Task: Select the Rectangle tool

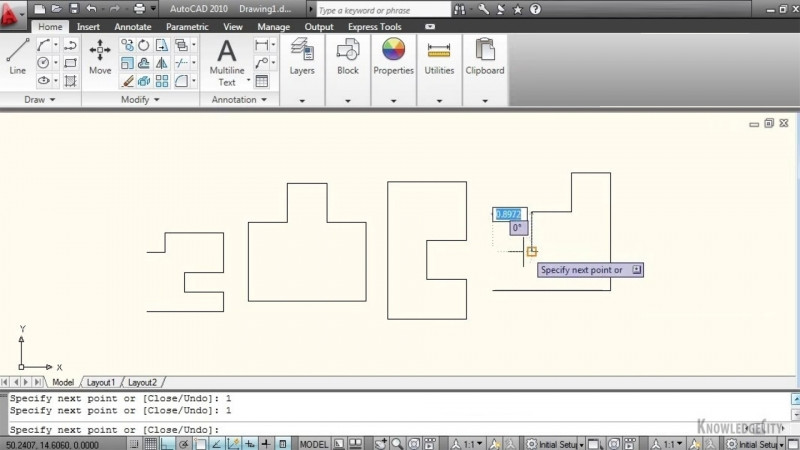Action: click(x=70, y=63)
